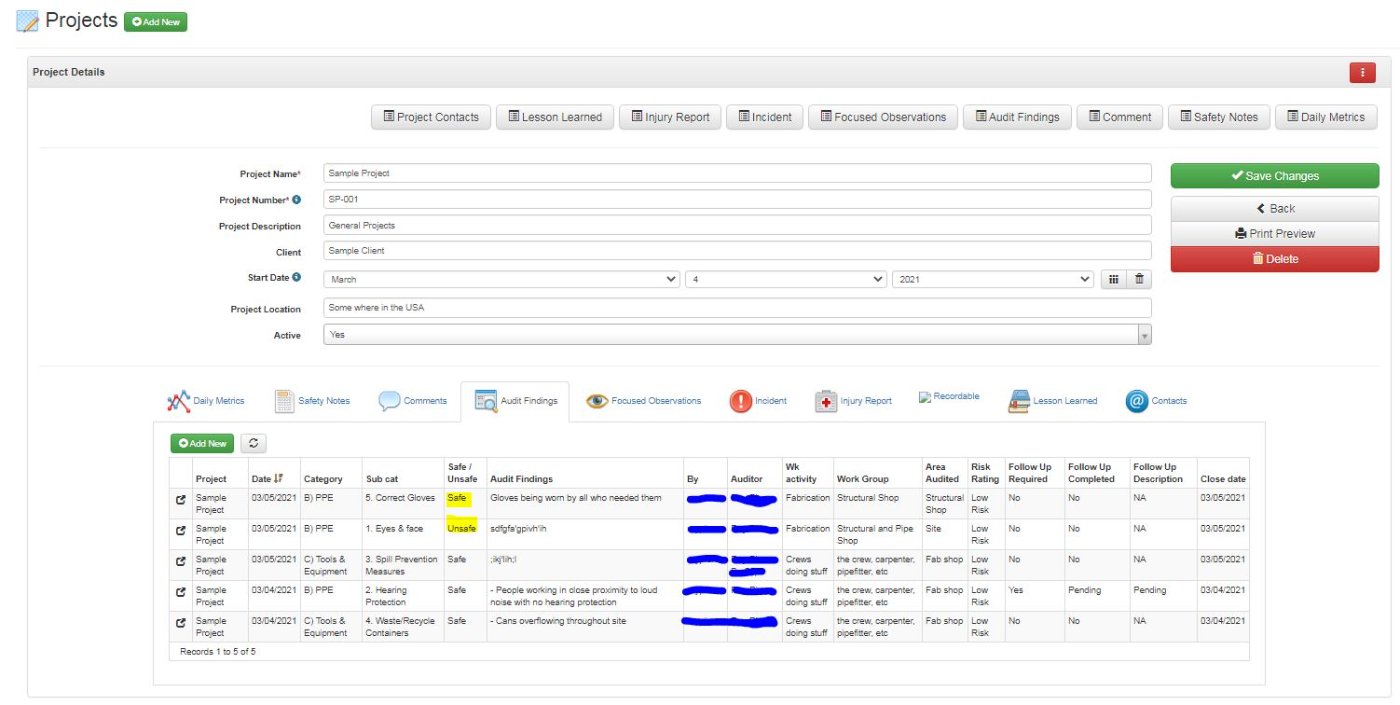Viewport: 1400px width, 705px height.
Task: Open the Incident top button
Action: tap(765, 117)
